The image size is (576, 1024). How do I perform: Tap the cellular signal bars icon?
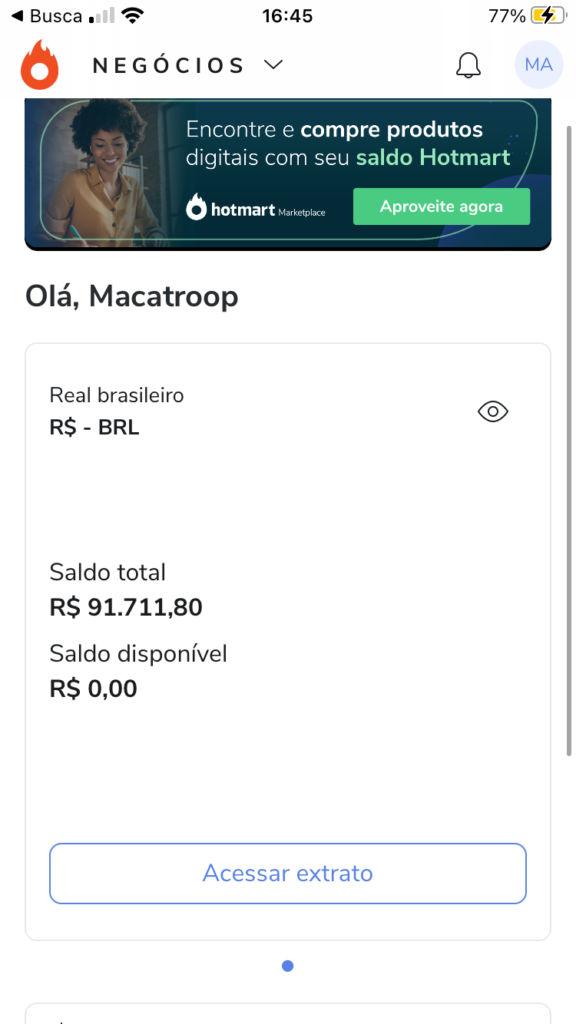click(101, 16)
